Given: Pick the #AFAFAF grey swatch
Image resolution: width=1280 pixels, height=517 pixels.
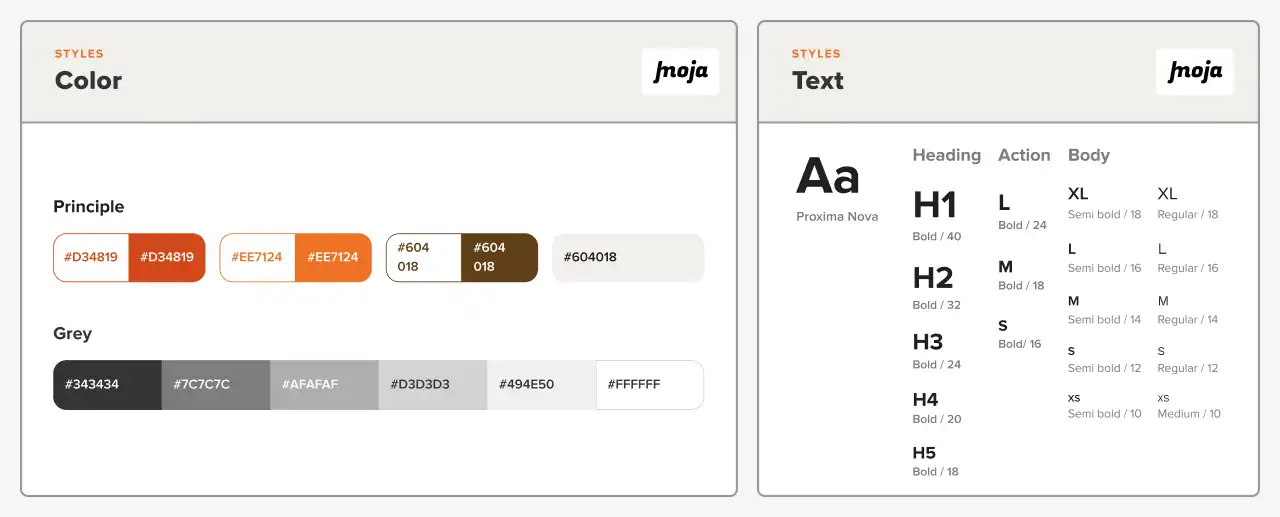Looking at the screenshot, I should [x=324, y=385].
